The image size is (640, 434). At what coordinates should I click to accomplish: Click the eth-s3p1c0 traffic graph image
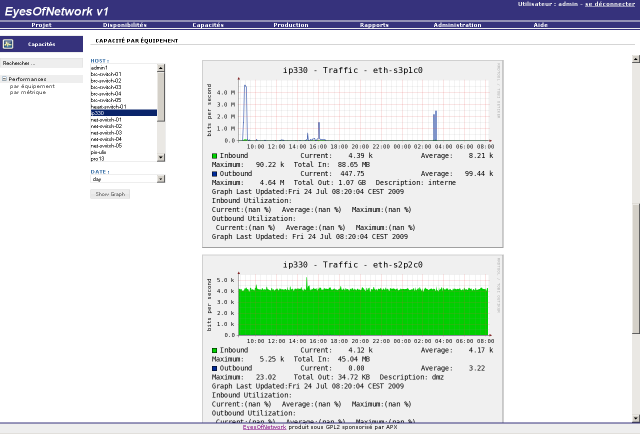pos(353,154)
